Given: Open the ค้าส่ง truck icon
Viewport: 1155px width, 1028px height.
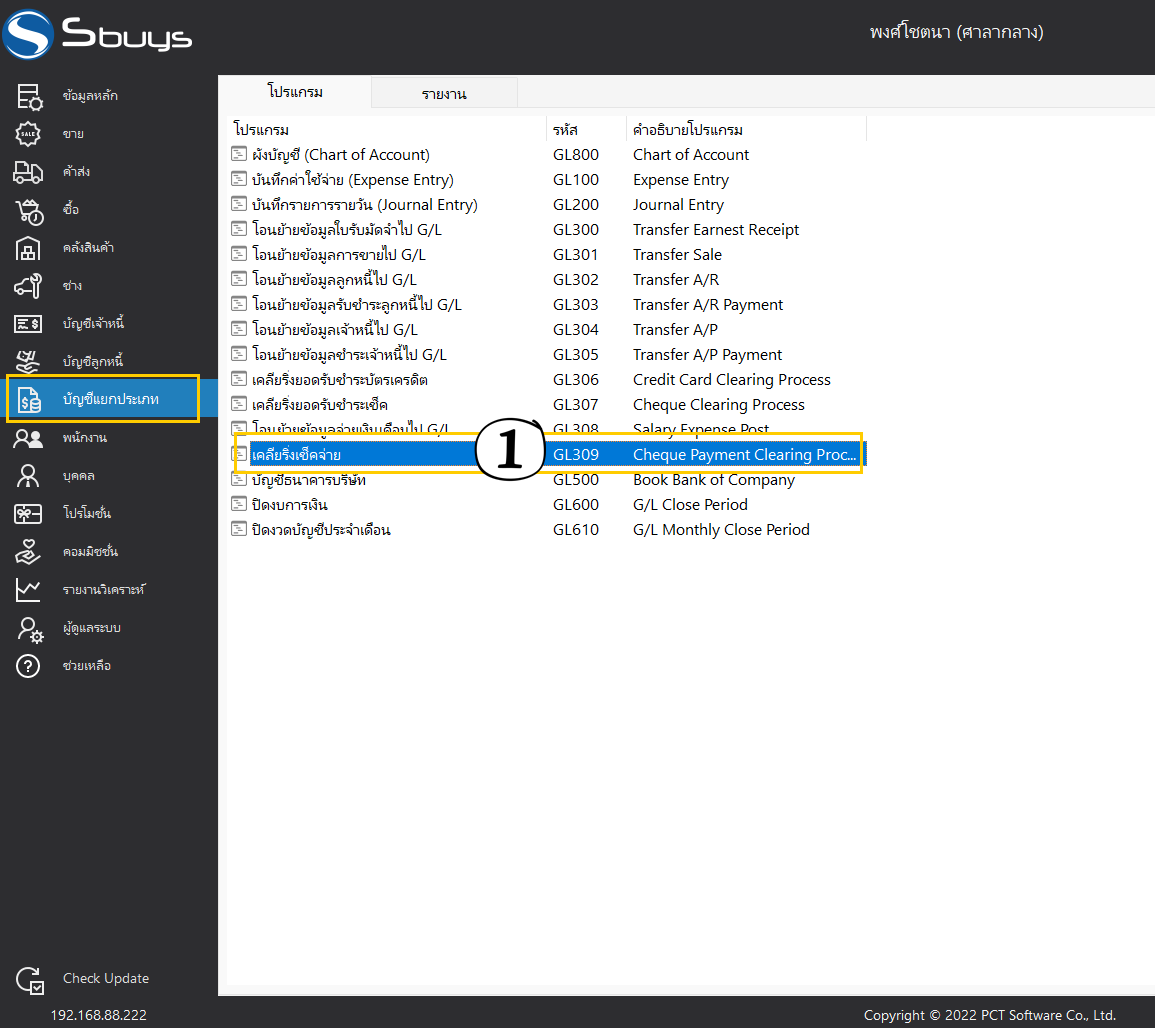Looking at the screenshot, I should point(28,172).
